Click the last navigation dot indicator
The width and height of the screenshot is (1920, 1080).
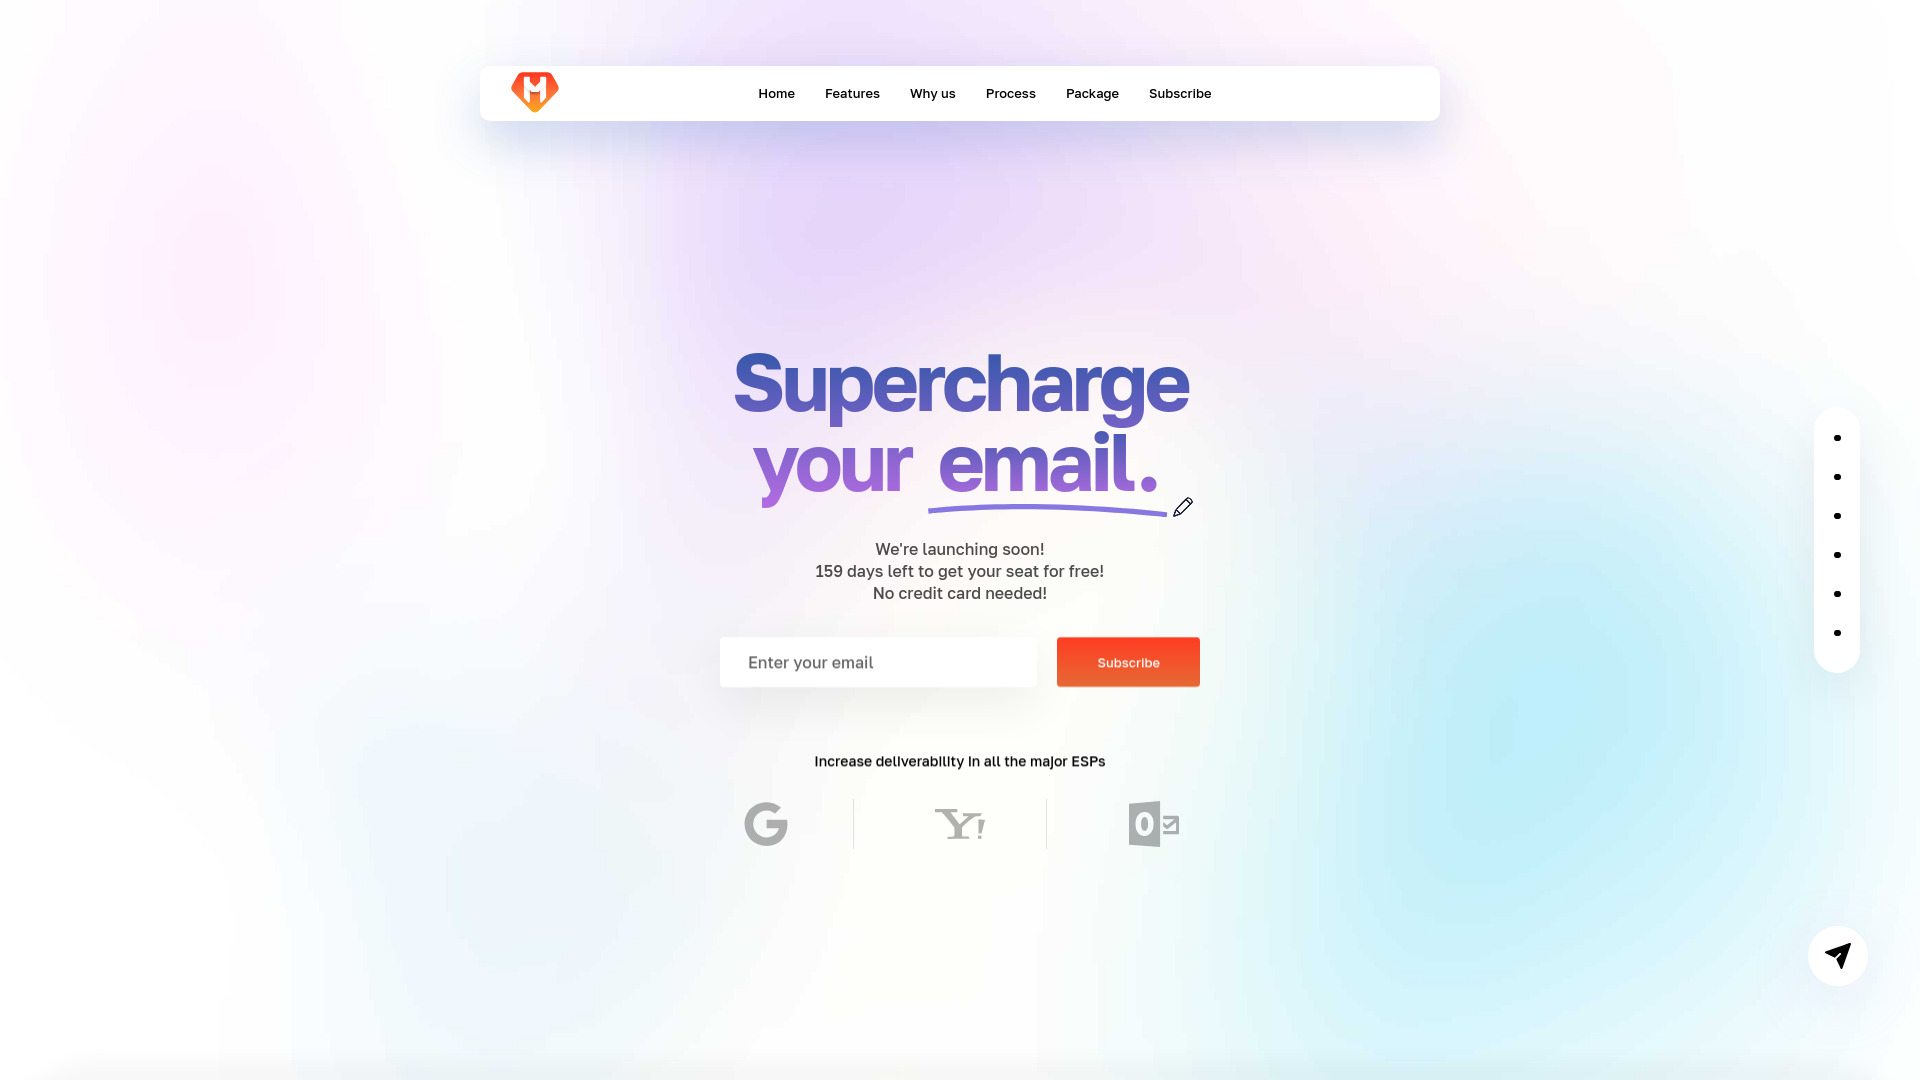coord(1837,633)
